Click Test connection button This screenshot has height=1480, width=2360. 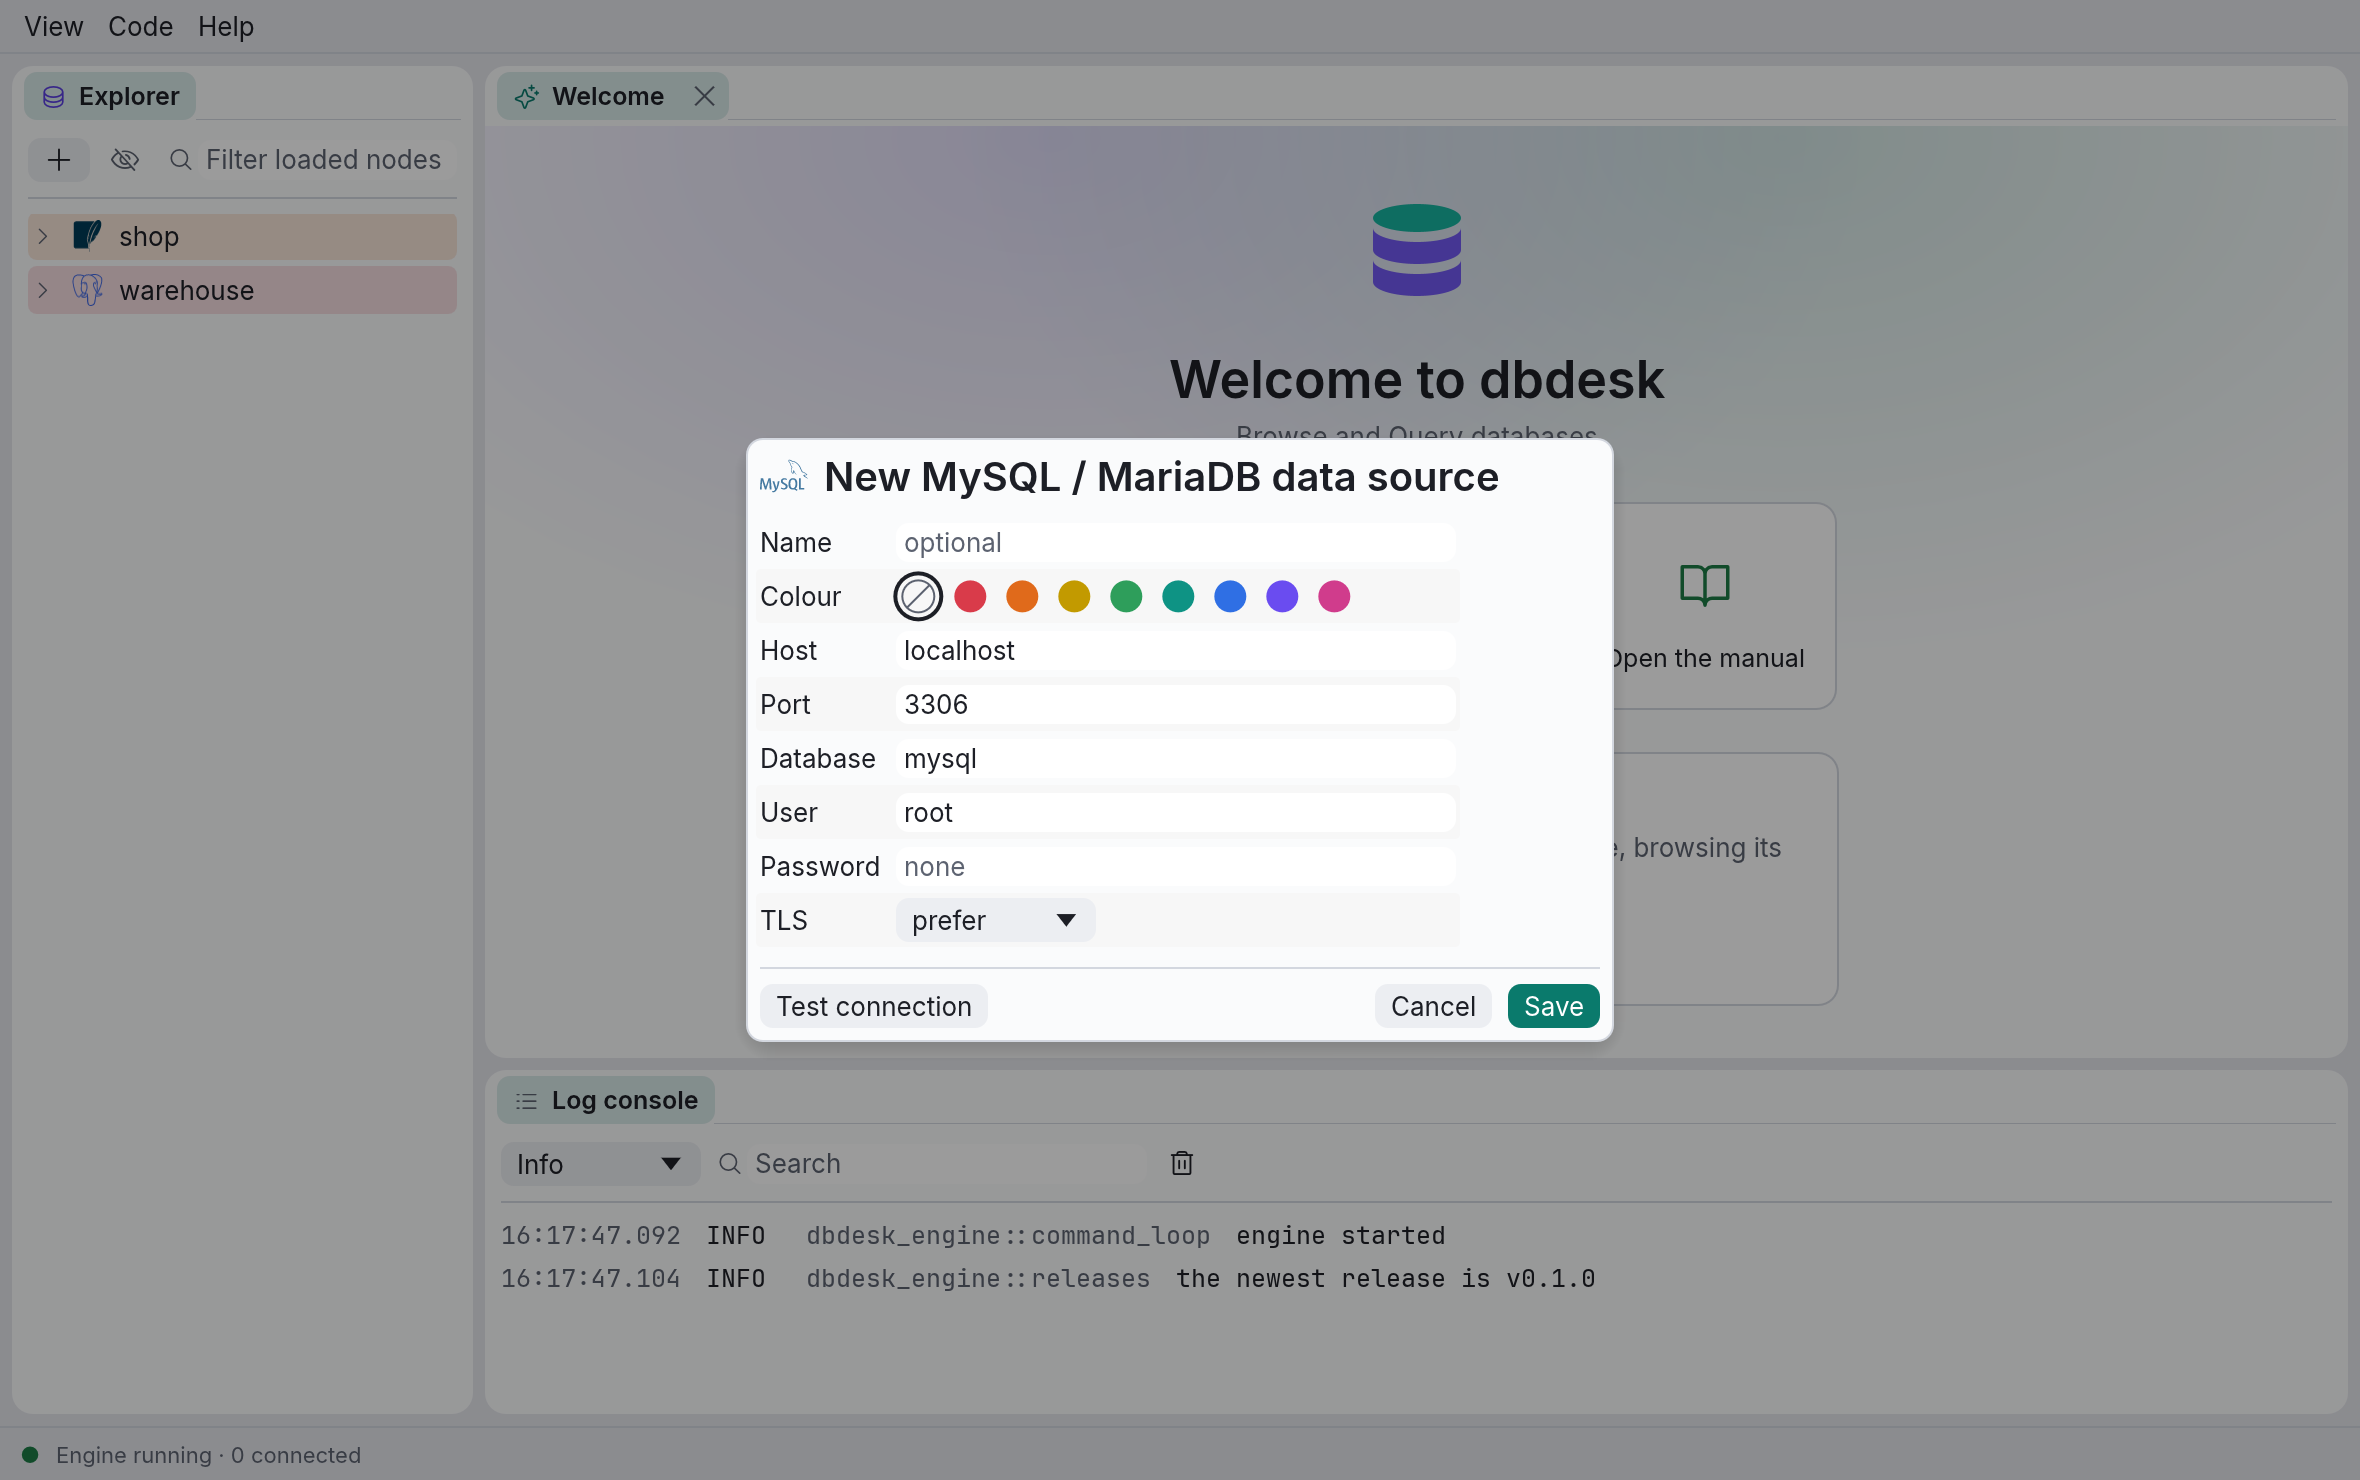[874, 1006]
